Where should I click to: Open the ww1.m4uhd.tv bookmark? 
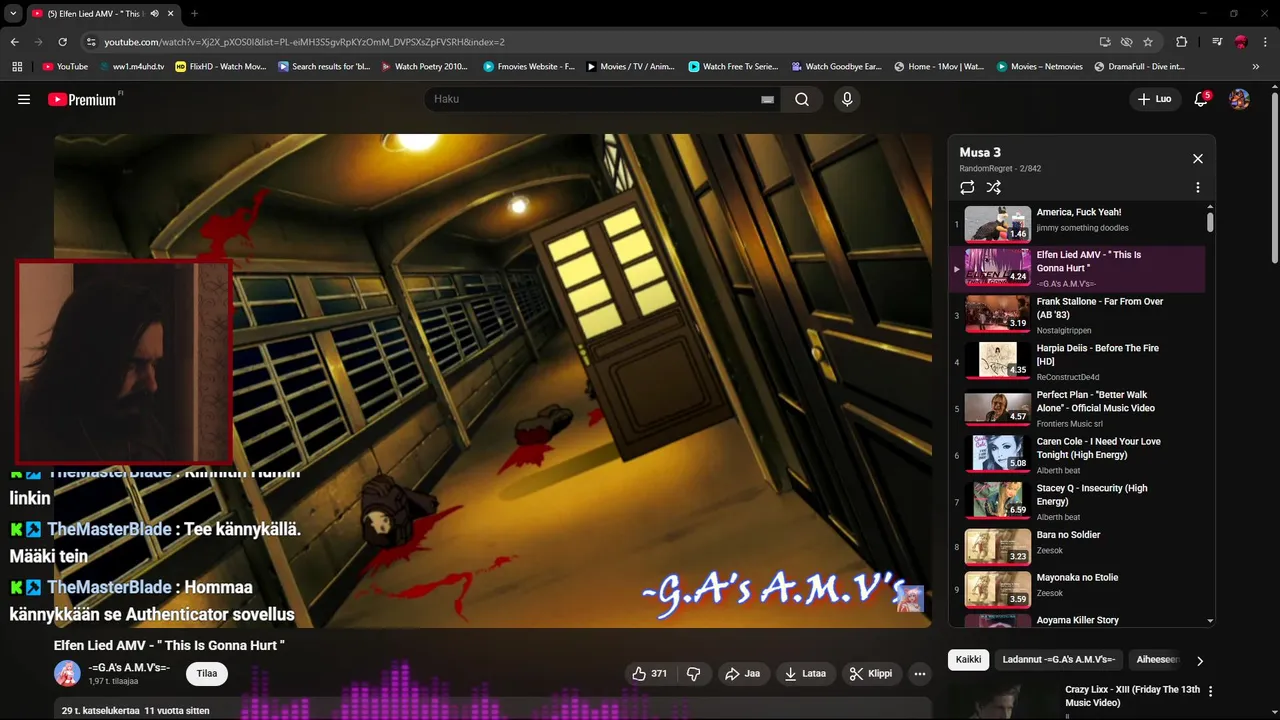point(131,67)
